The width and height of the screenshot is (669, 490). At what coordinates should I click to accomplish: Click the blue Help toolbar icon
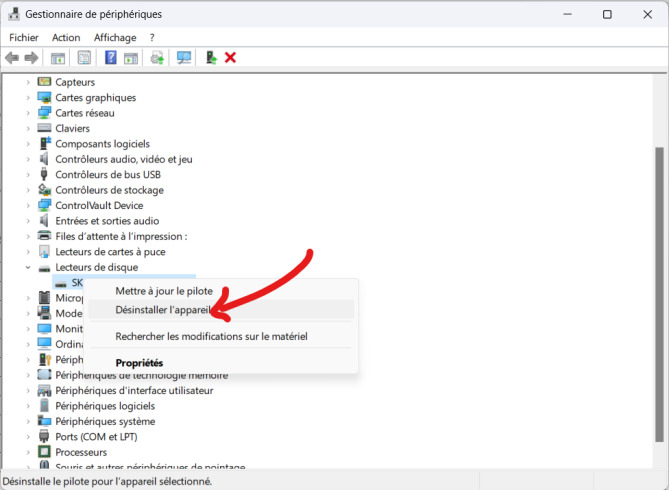[x=111, y=58]
